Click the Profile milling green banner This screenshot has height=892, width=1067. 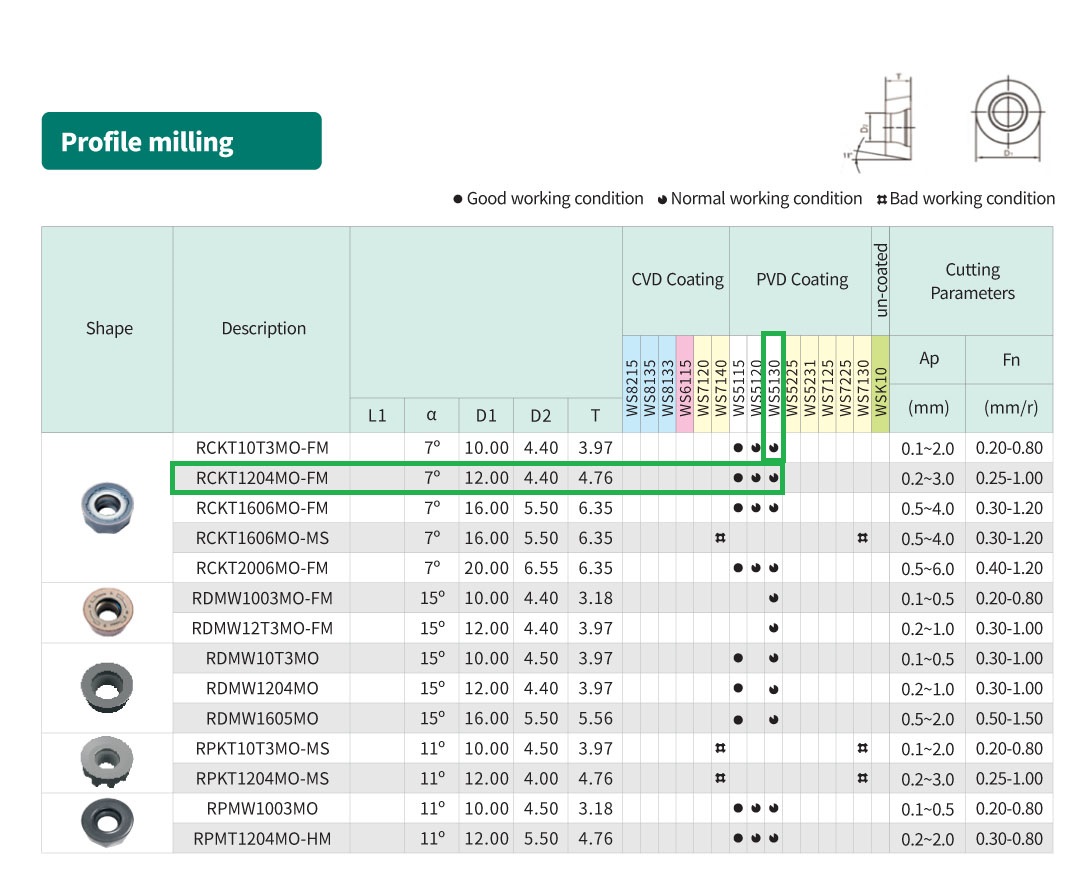tap(181, 141)
